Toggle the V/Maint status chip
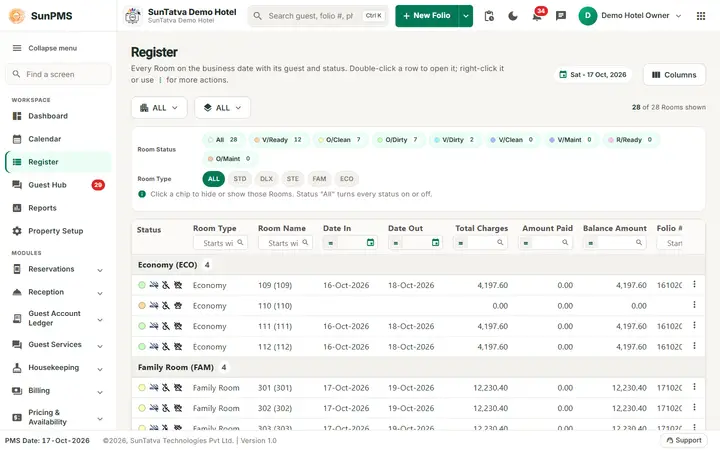 (x=571, y=140)
